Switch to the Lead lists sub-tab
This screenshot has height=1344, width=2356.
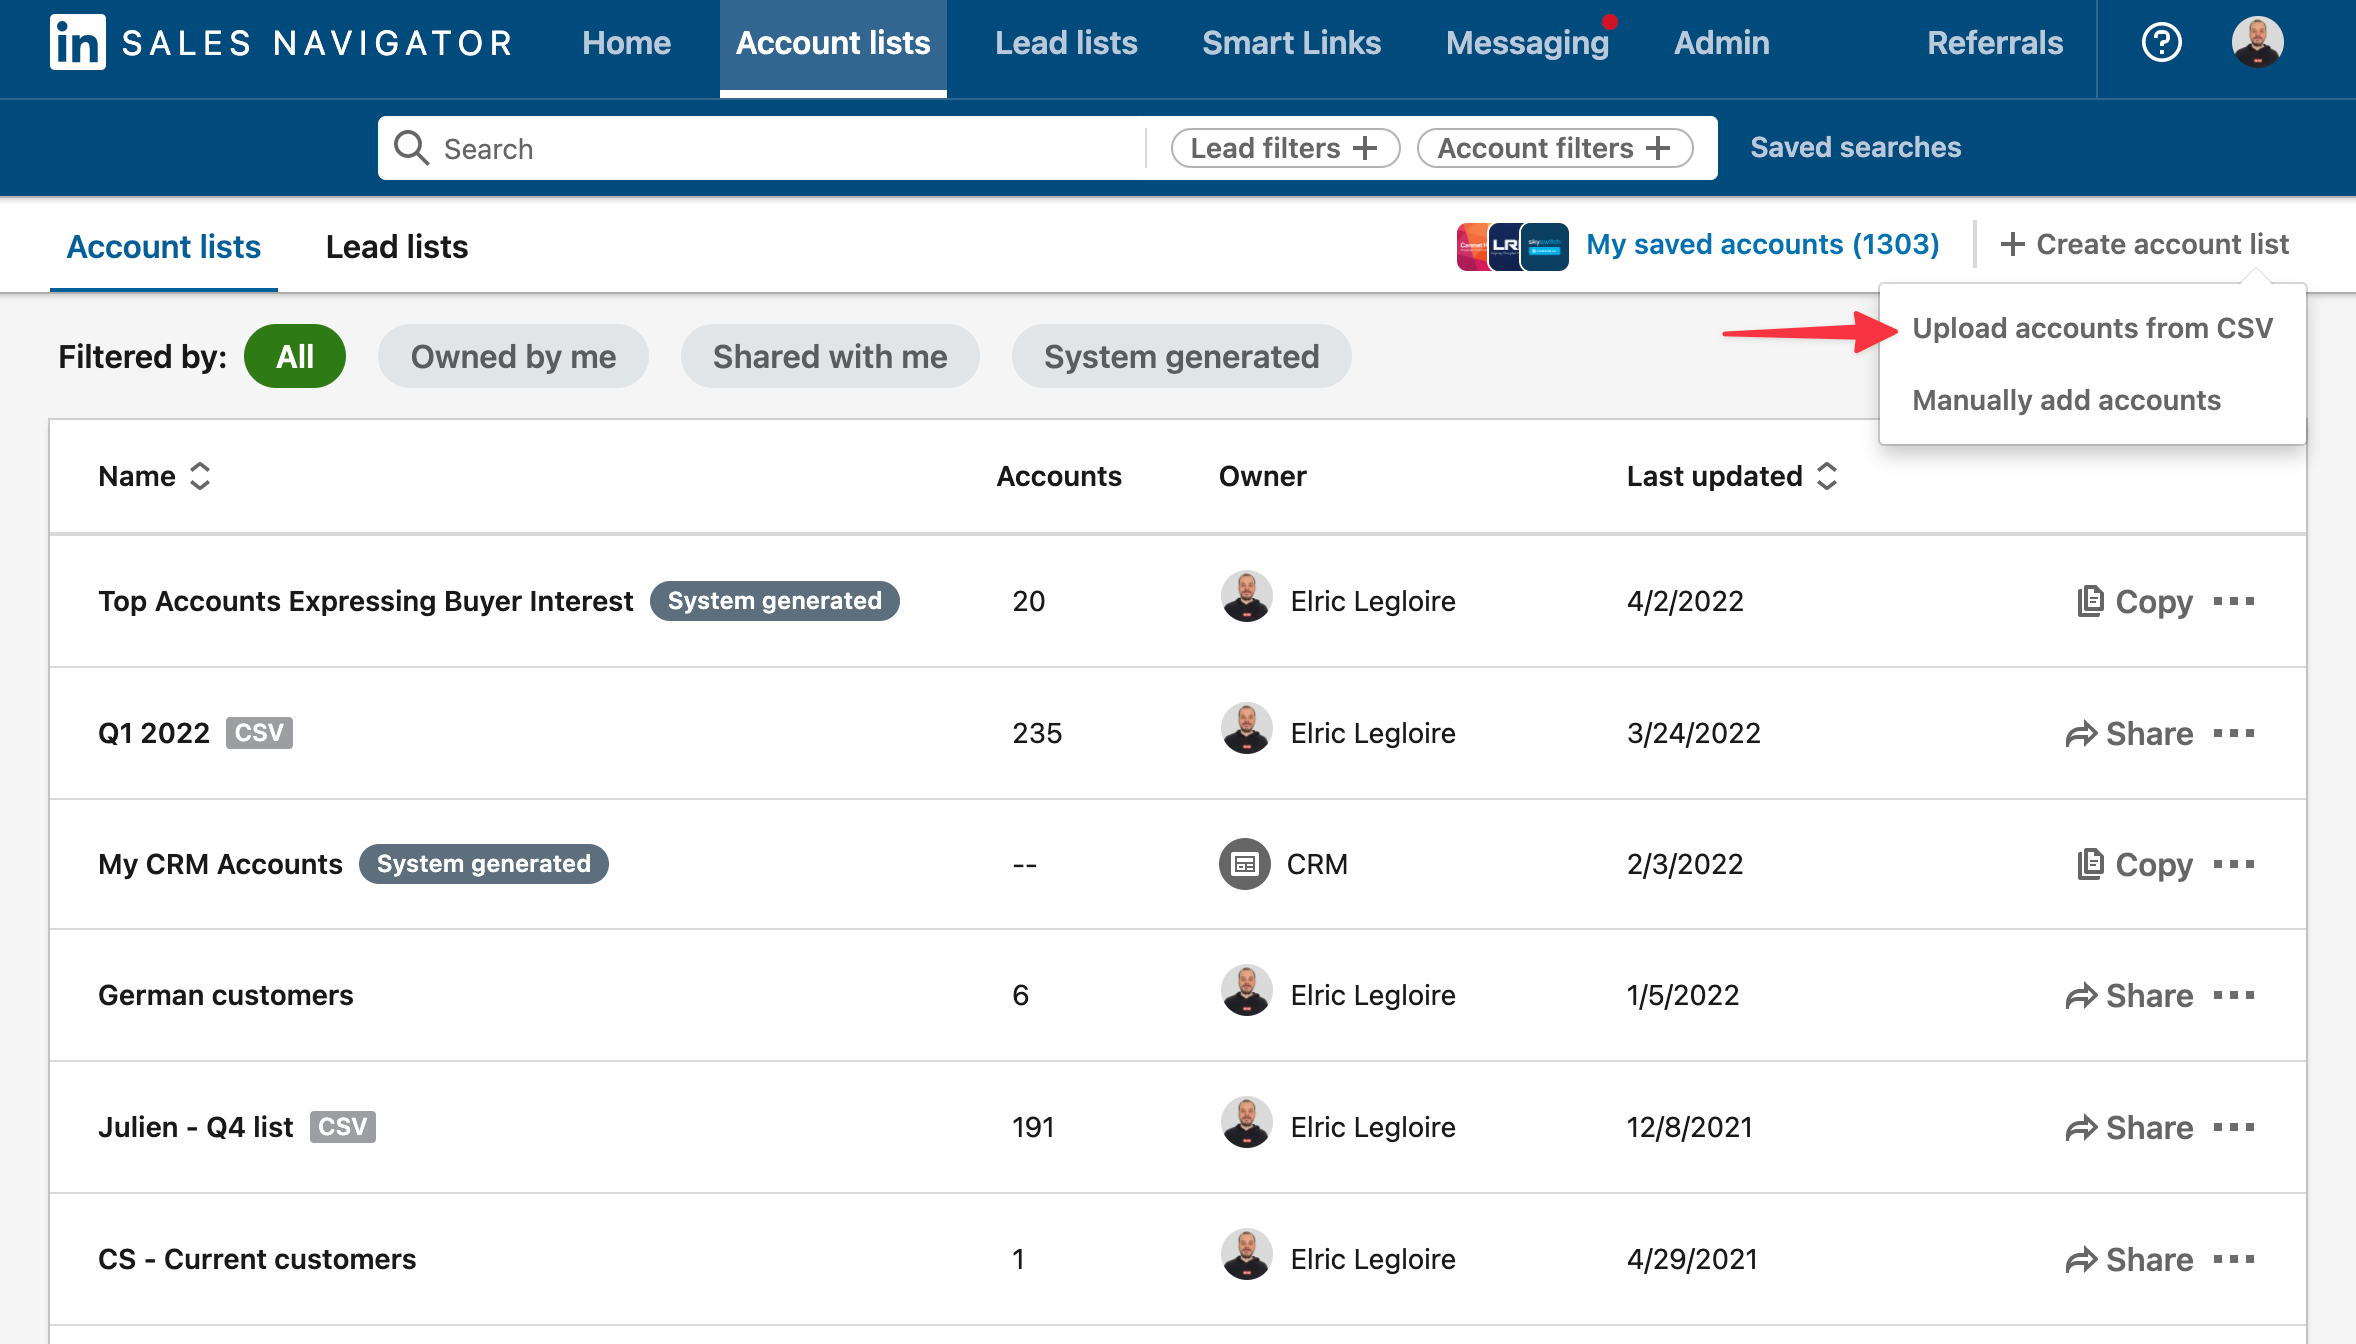click(397, 246)
